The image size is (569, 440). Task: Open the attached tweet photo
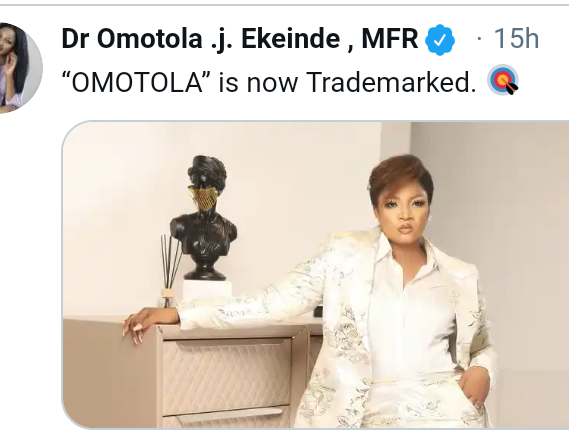[316, 275]
